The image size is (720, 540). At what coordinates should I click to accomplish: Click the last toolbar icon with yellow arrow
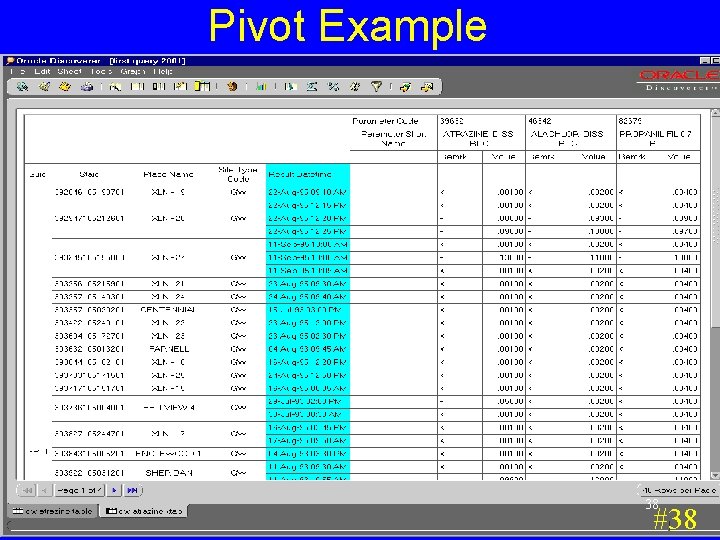(x=427, y=86)
